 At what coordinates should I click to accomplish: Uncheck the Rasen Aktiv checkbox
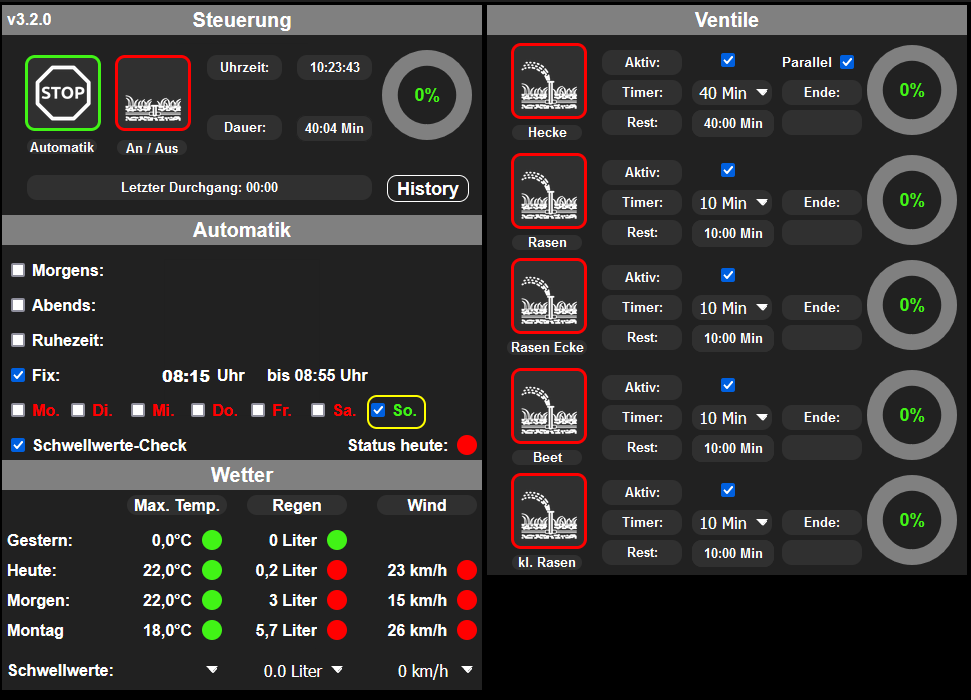[x=728, y=170]
